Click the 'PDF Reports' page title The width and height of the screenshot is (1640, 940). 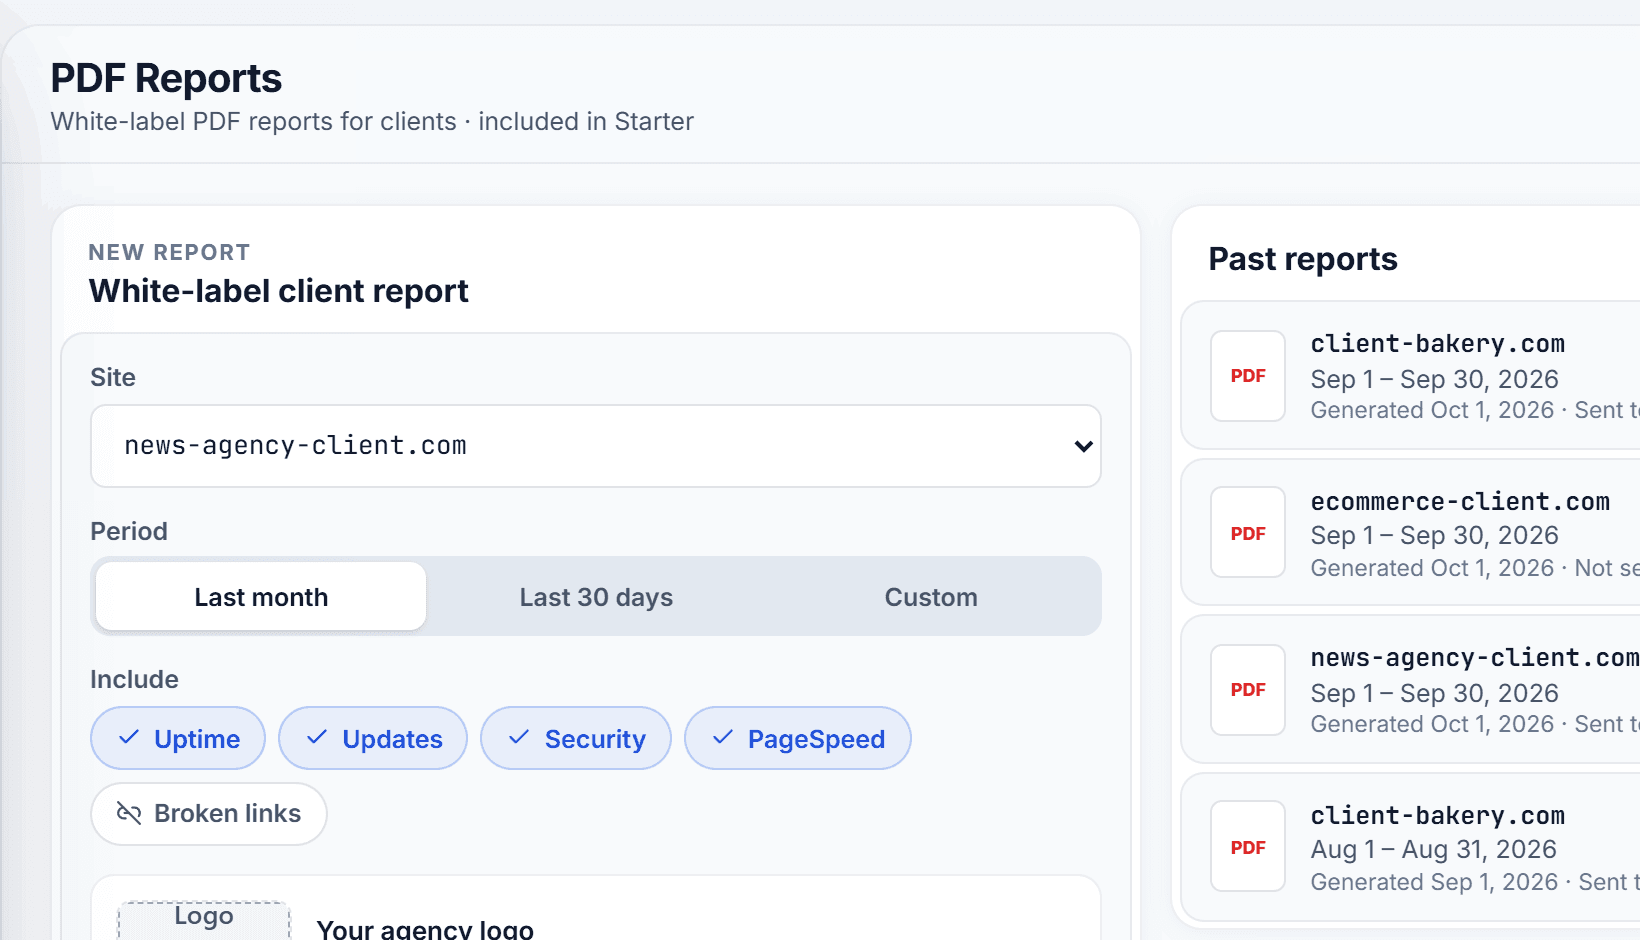[x=166, y=78]
